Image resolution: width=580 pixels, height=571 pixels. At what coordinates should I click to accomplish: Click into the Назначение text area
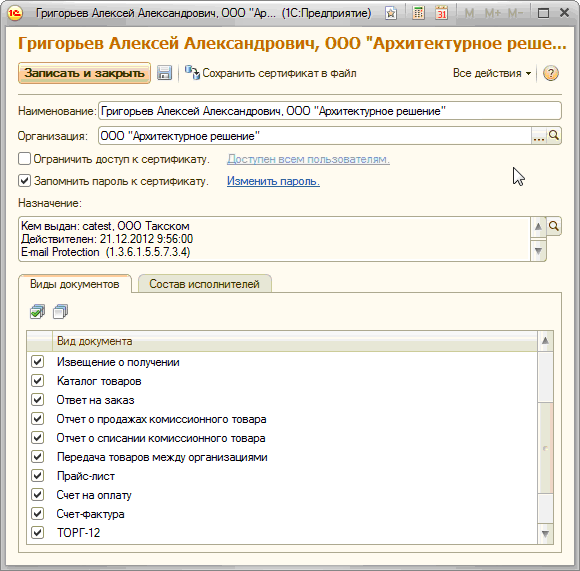point(274,239)
